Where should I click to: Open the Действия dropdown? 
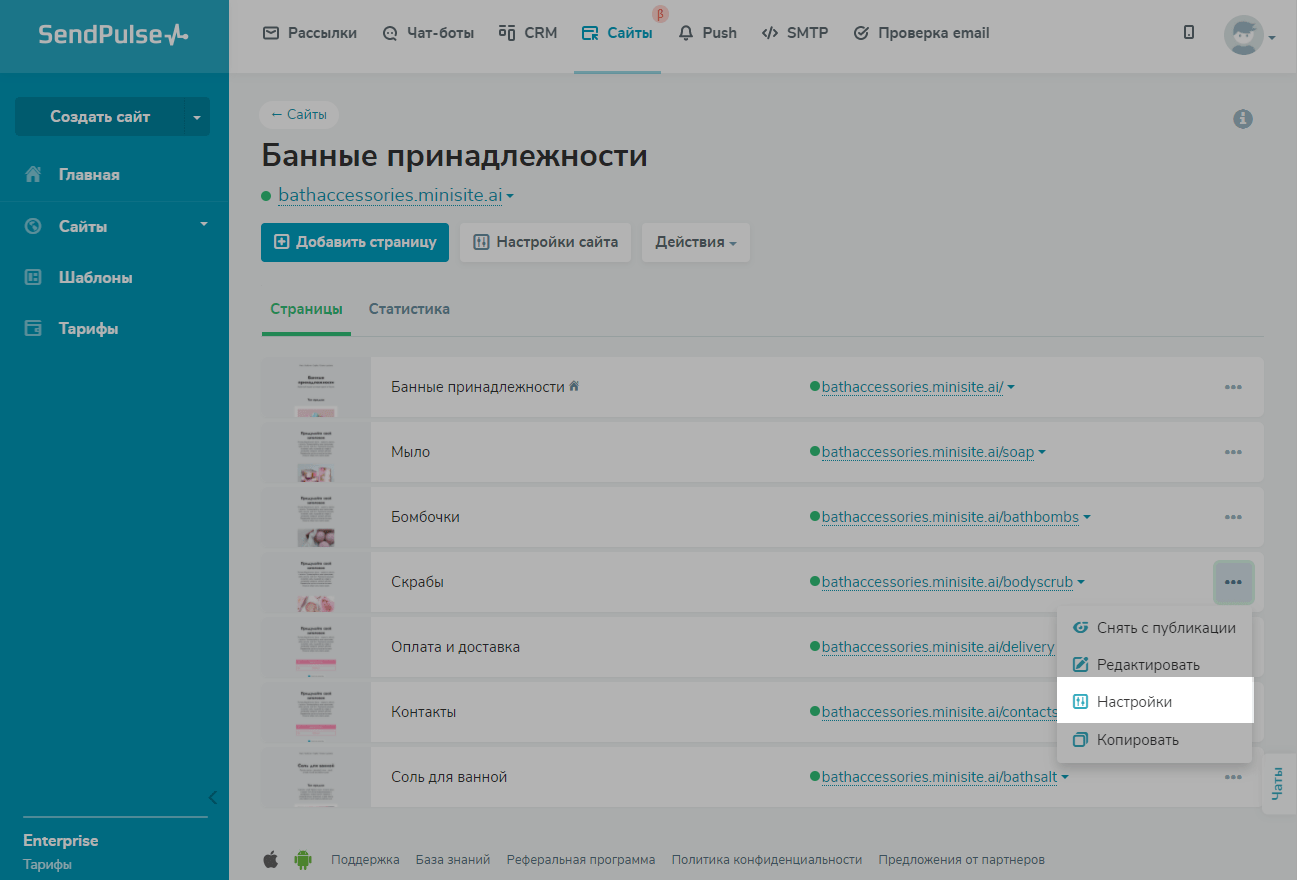(695, 242)
